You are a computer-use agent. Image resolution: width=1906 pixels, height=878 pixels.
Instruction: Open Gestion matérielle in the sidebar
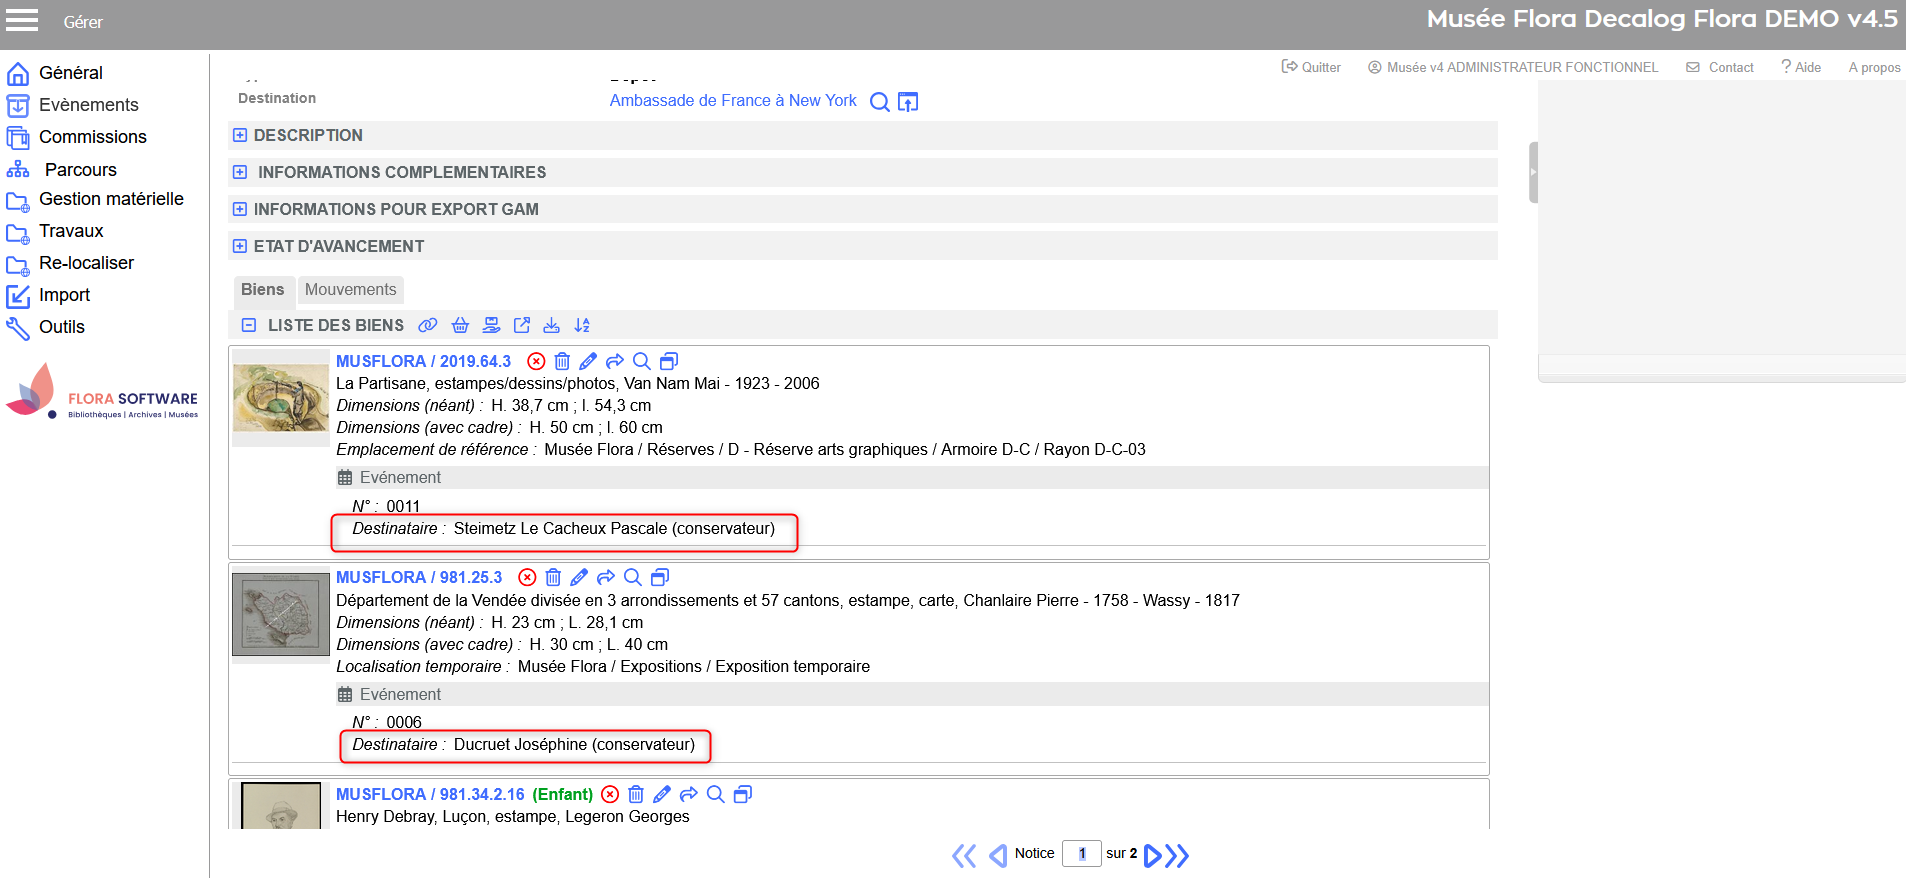[111, 199]
